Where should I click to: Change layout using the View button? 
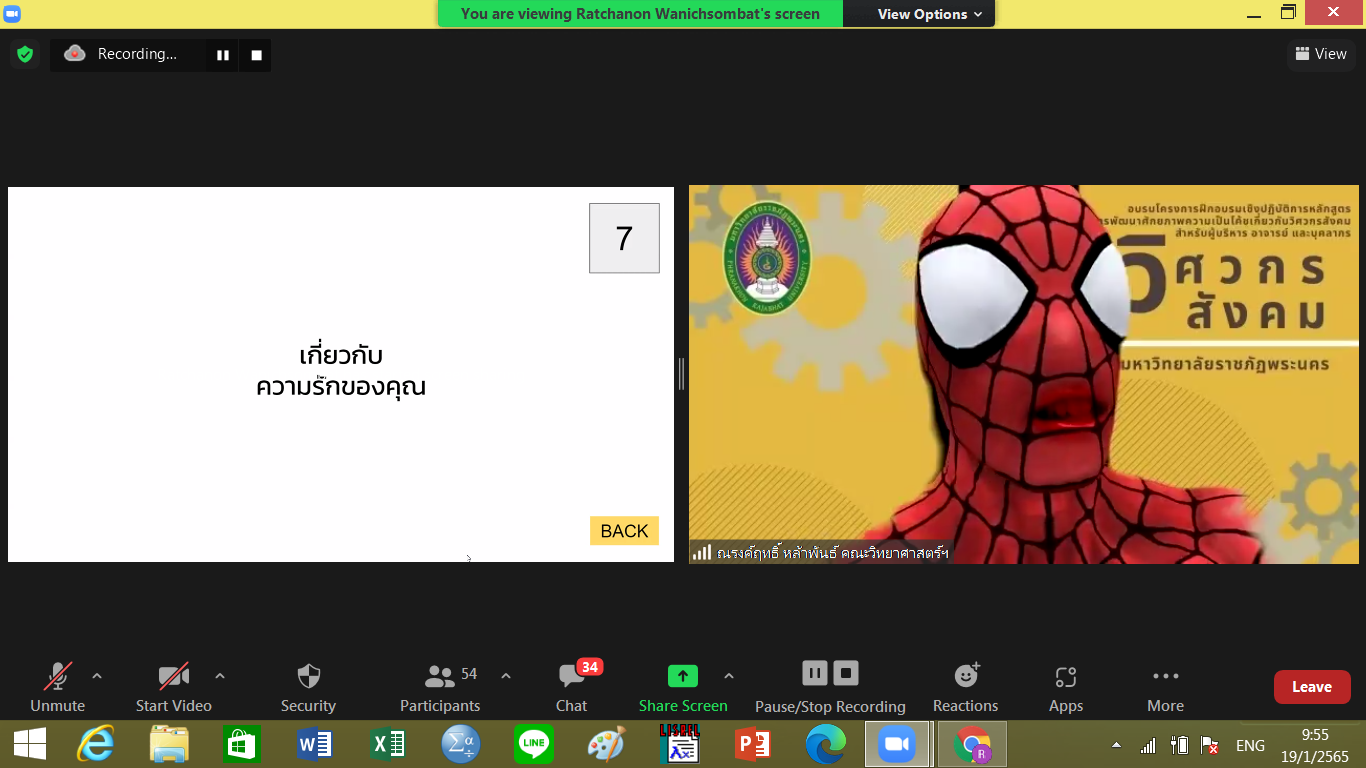click(1321, 54)
